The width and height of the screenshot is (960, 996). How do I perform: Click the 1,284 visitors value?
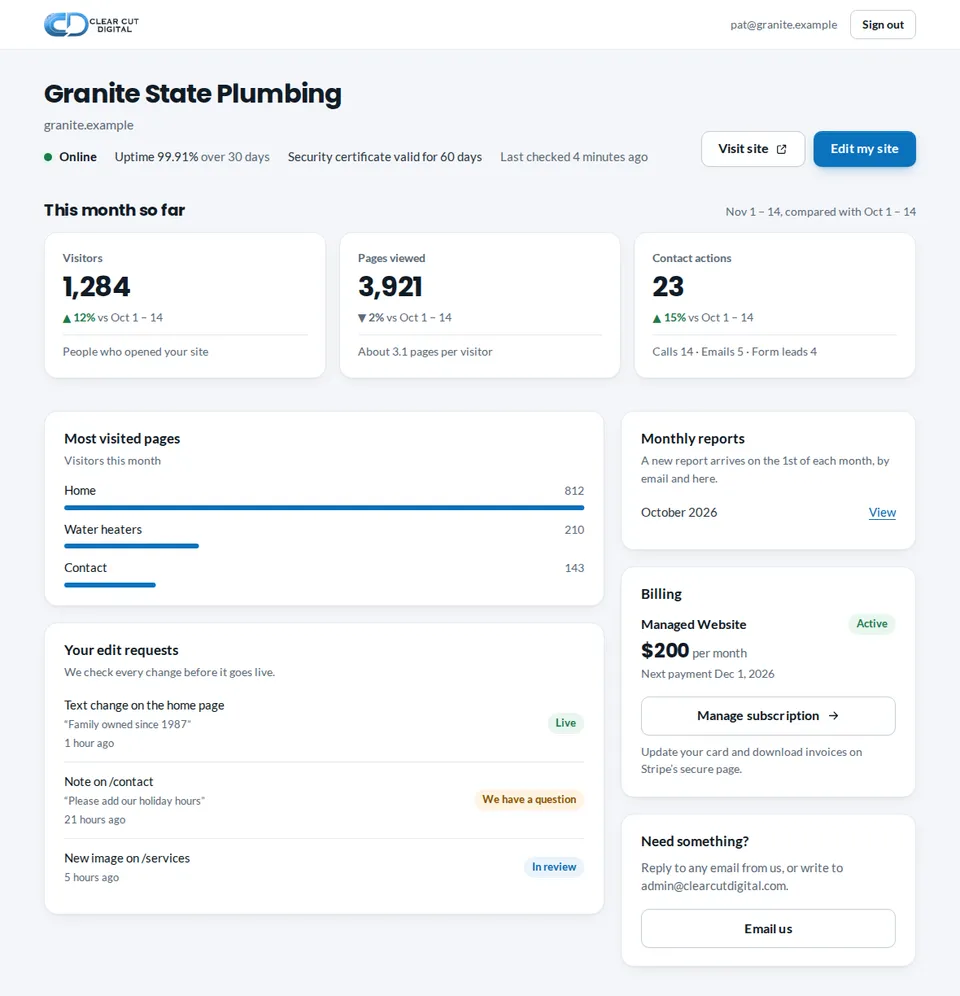pyautogui.click(x=96, y=286)
